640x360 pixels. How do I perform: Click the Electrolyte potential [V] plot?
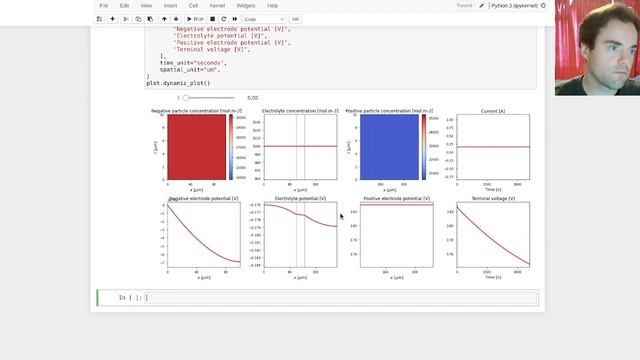[x=300, y=235]
